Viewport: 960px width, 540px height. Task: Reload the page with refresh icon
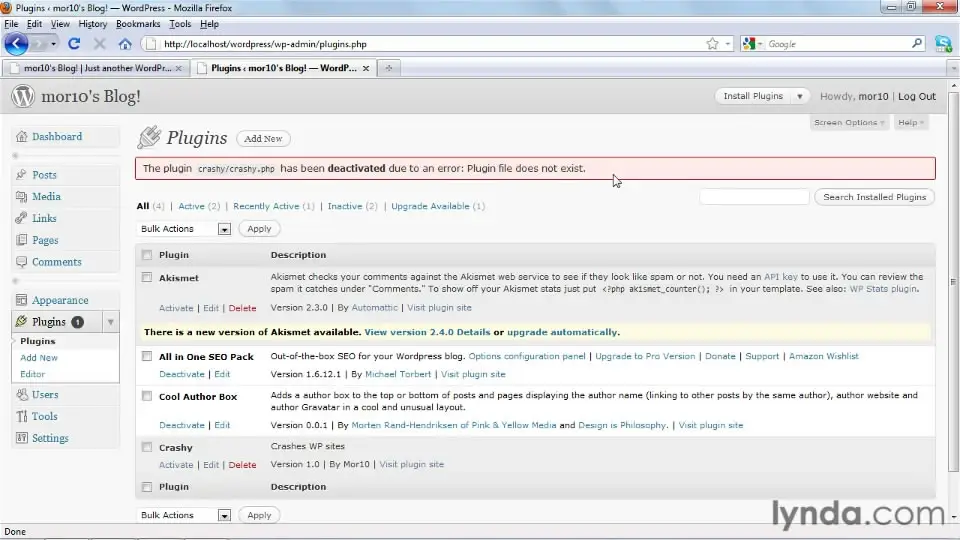74,43
